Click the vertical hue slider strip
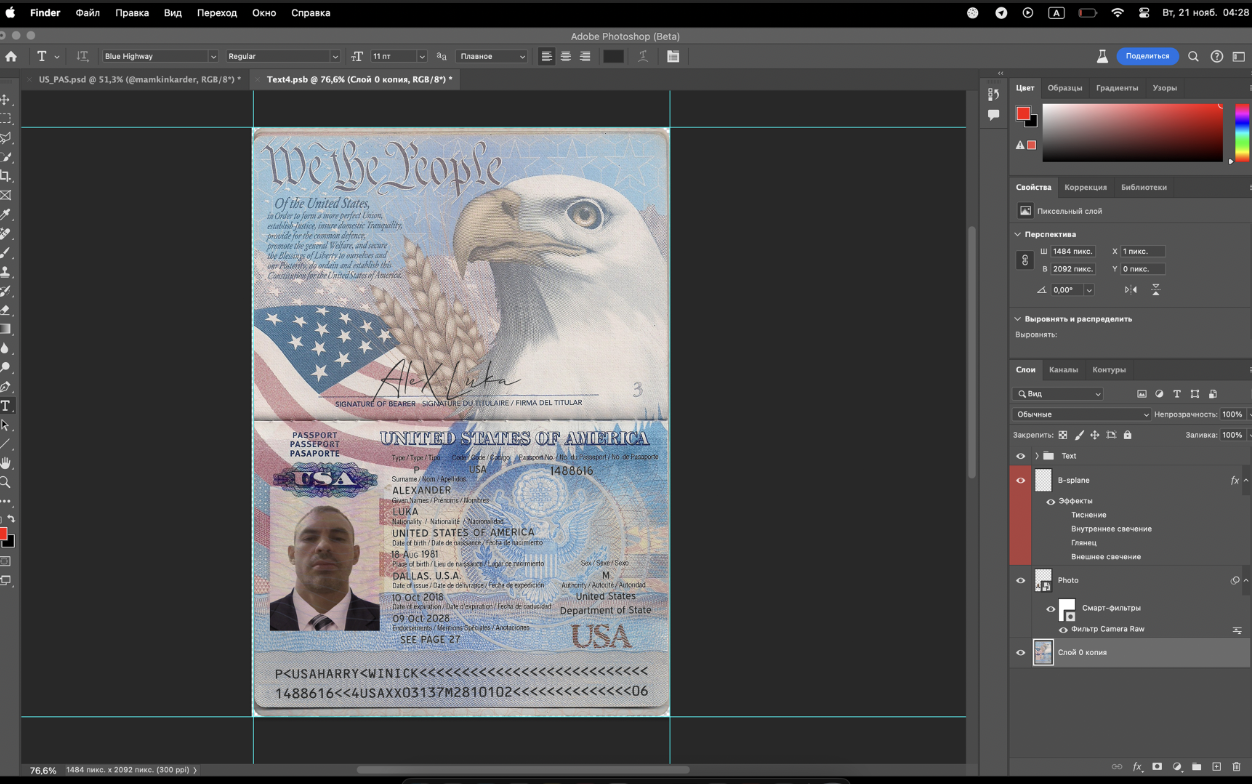1252x784 pixels. [1241, 132]
